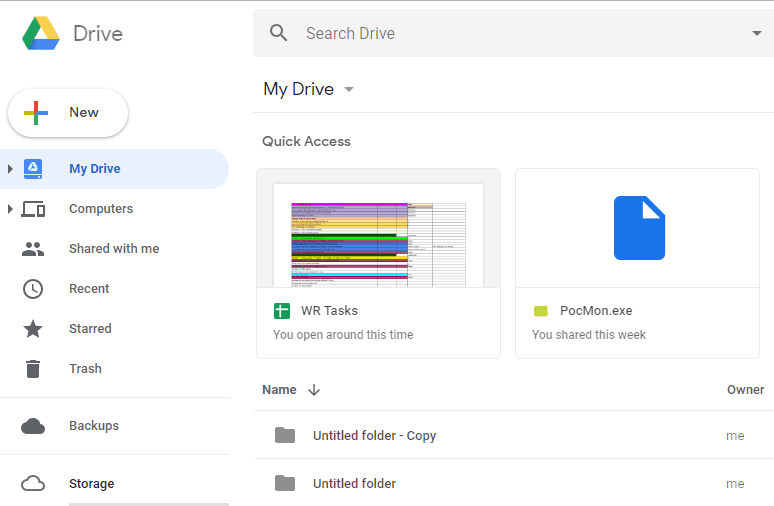Click the My Drive sidebar icon
Image resolution: width=774 pixels, height=506 pixels.
click(x=33, y=169)
